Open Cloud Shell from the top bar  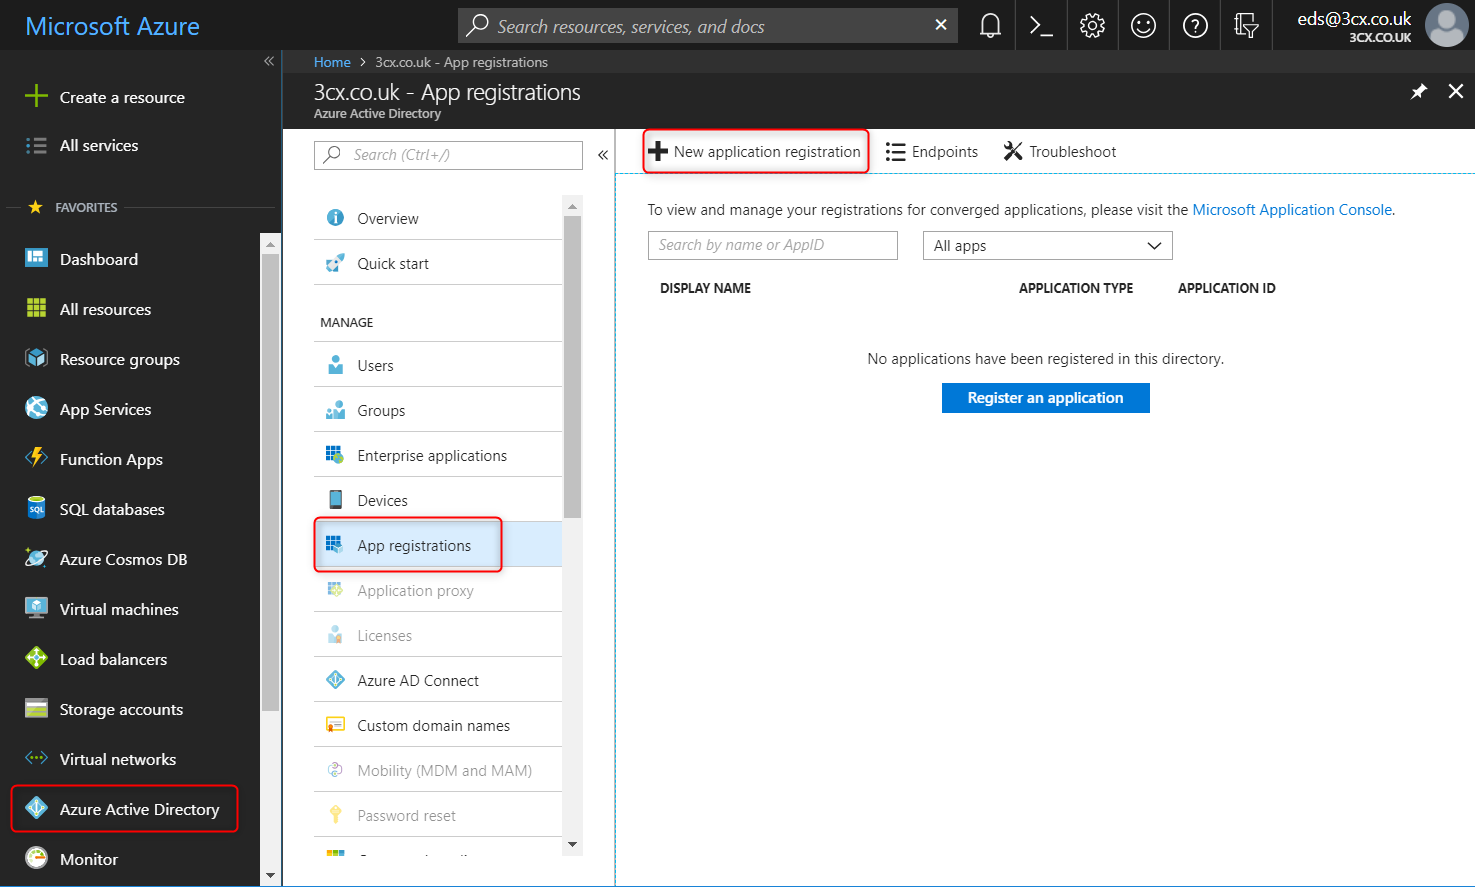tap(1040, 25)
